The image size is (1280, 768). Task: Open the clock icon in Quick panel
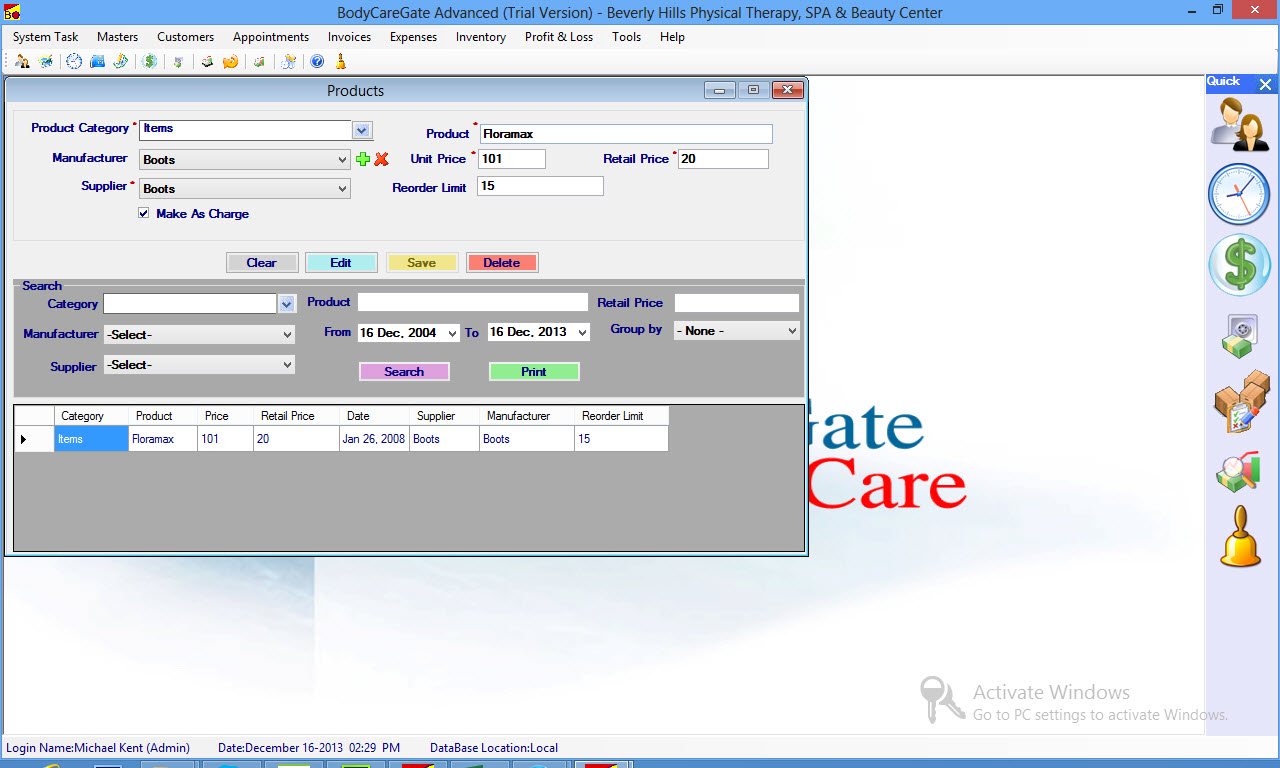[x=1239, y=194]
